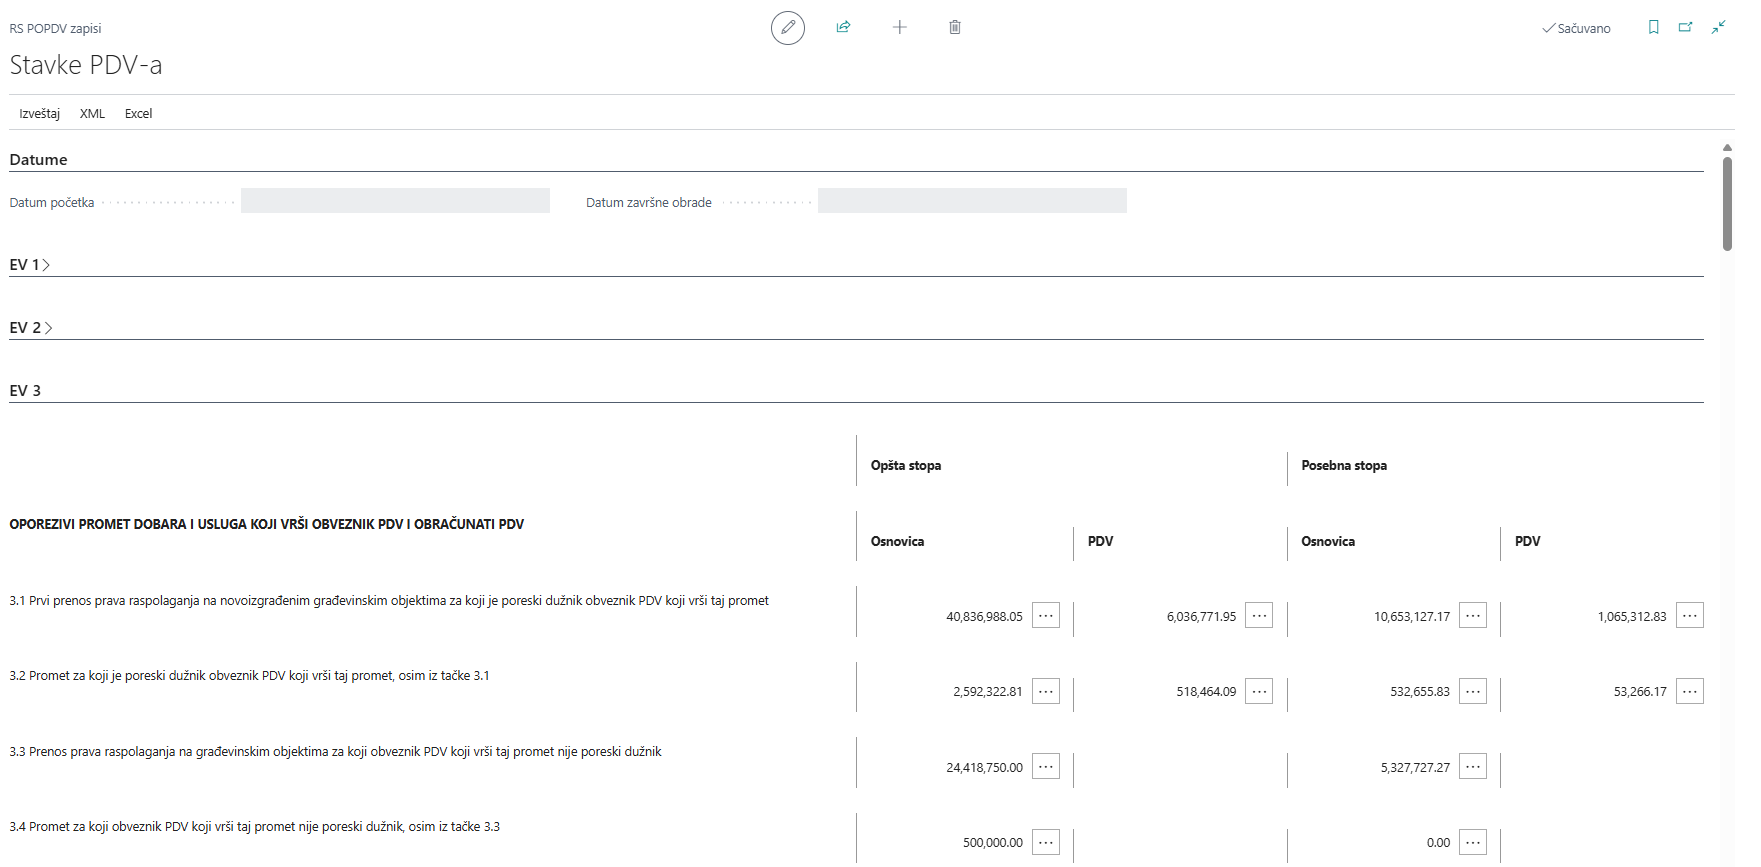Click the pencil edit icon
This screenshot has width=1761, height=867.
(x=787, y=28)
